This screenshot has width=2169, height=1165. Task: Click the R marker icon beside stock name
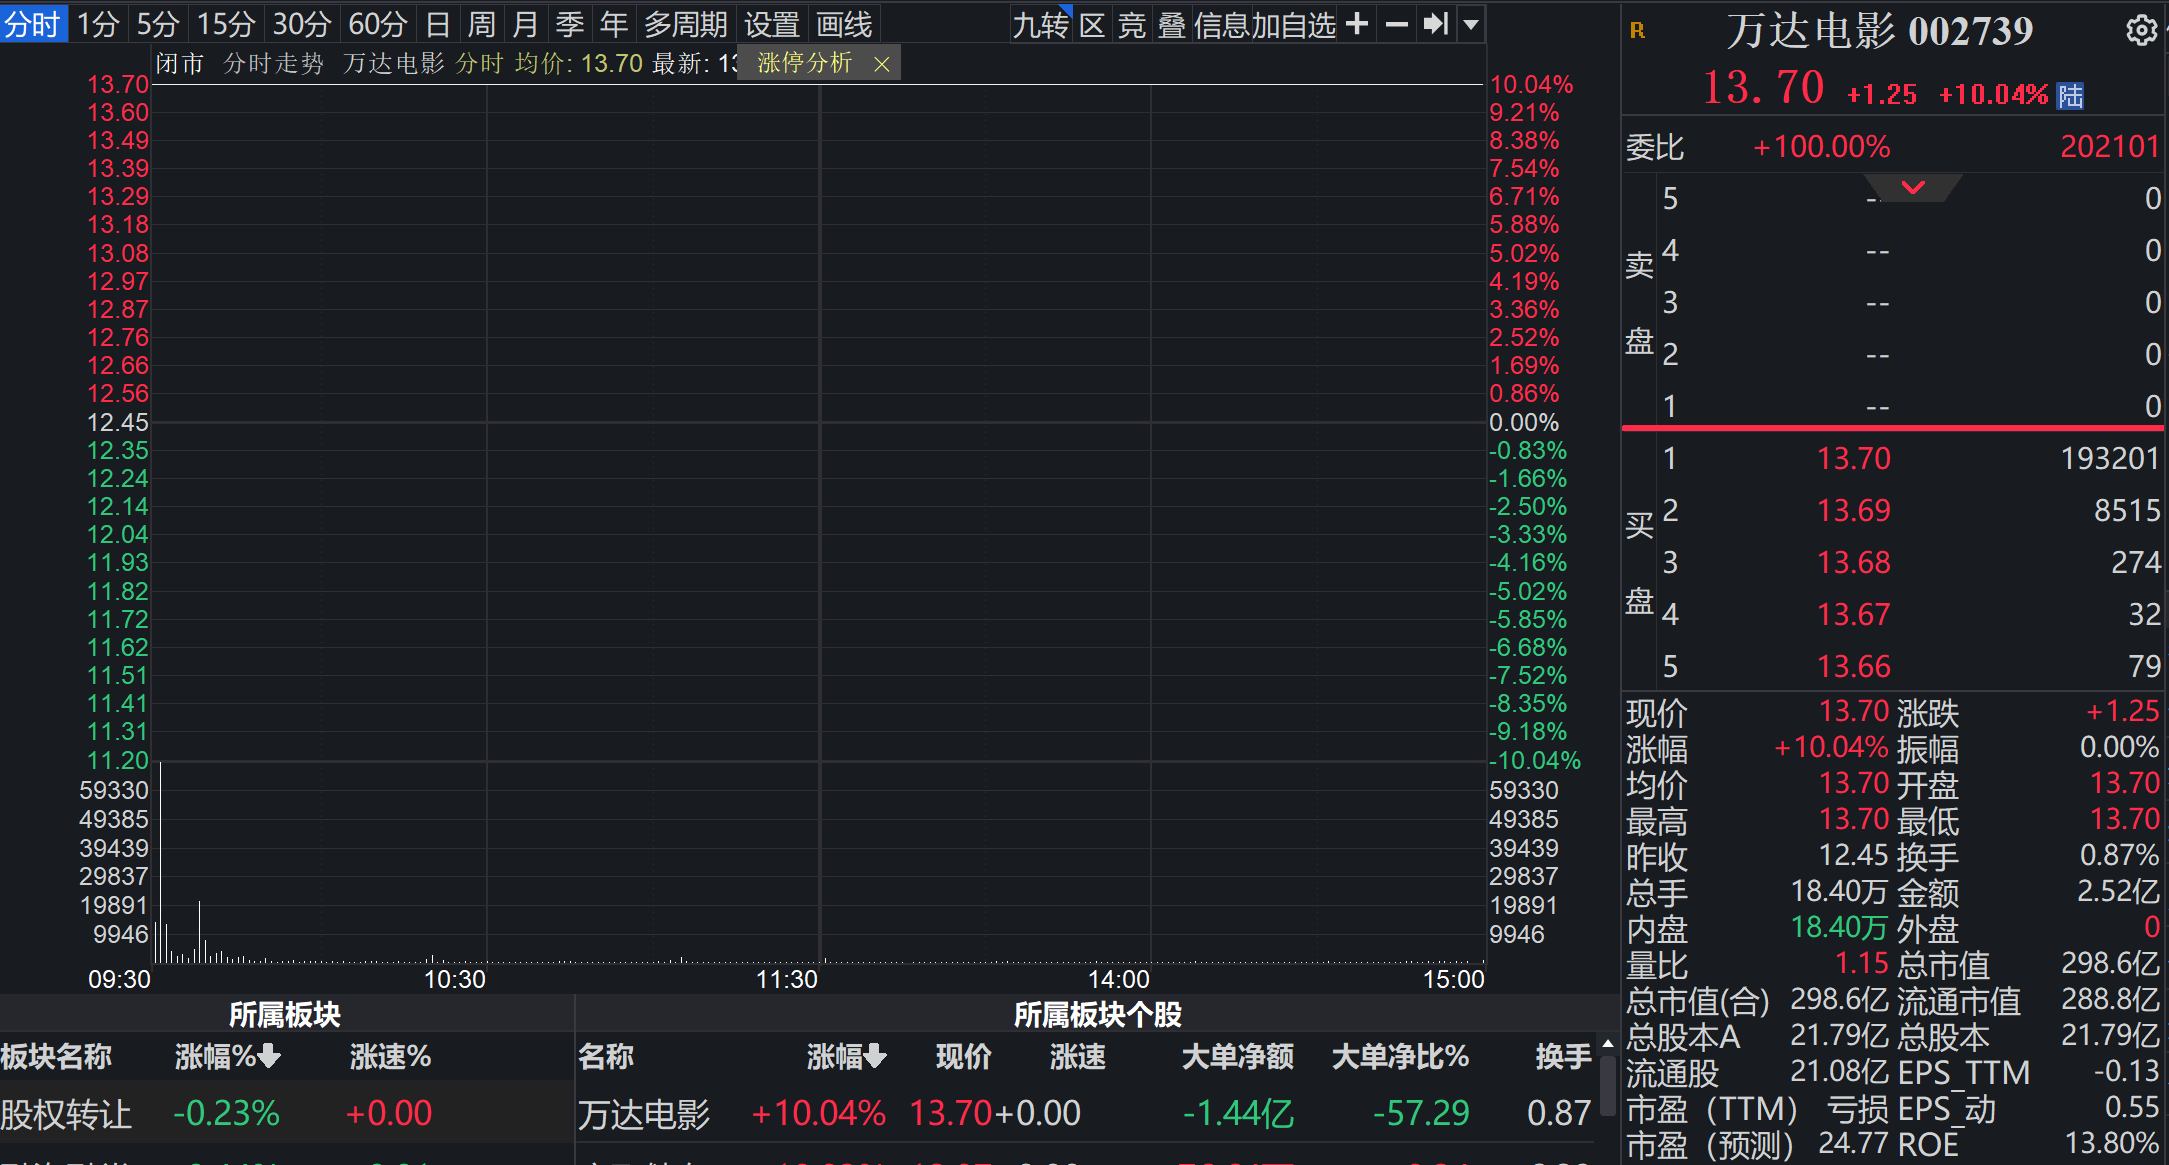[1637, 31]
